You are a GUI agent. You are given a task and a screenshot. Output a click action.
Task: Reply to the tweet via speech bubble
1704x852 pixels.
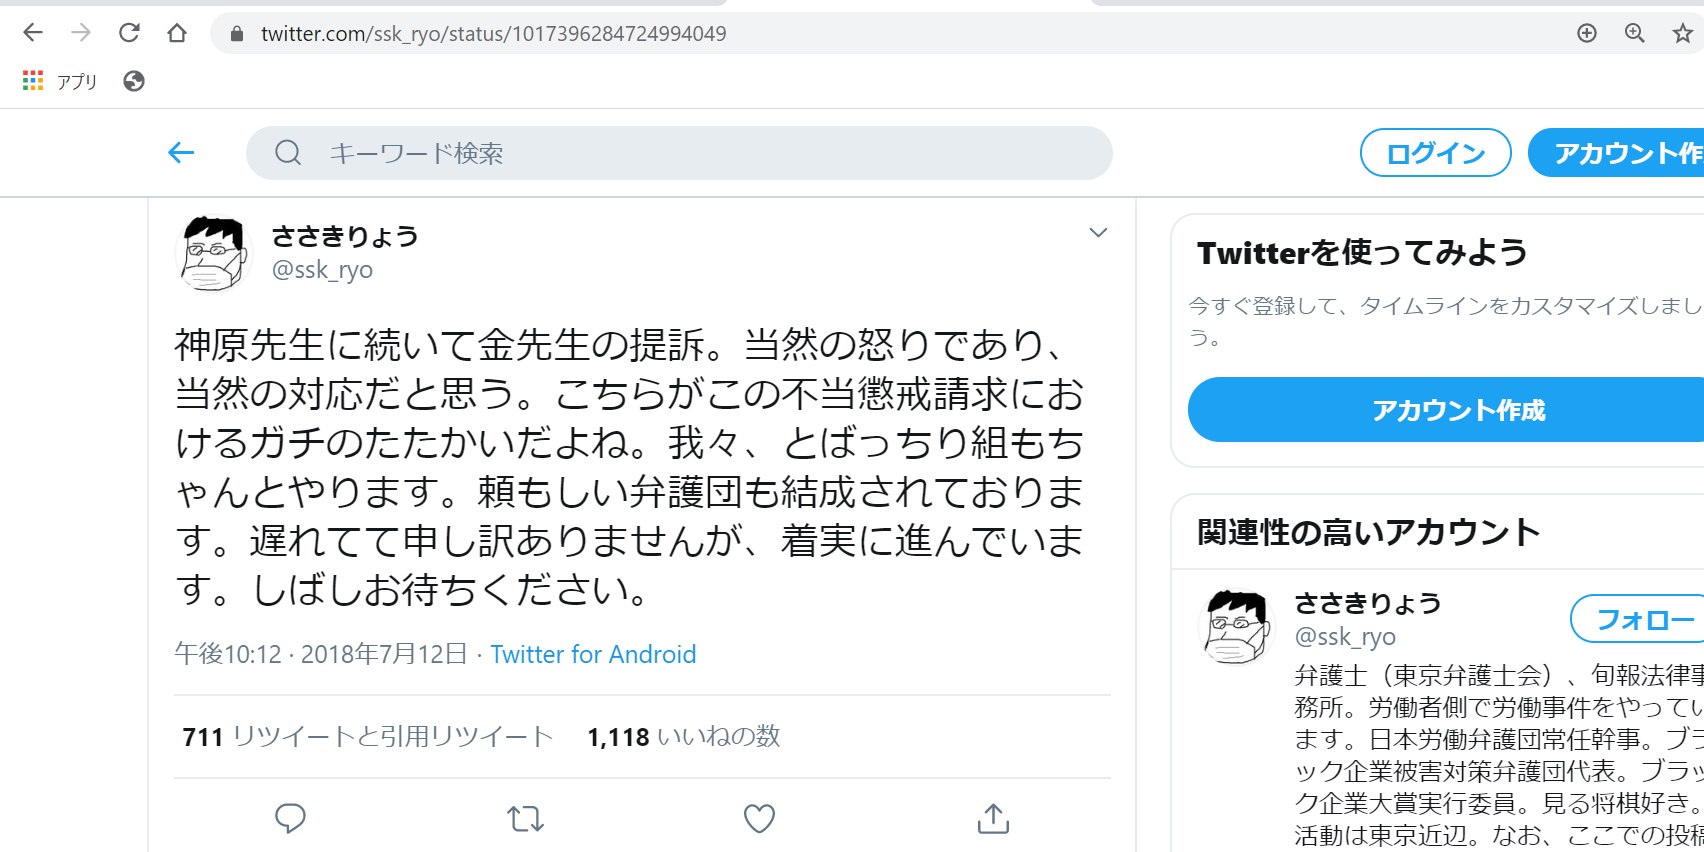tap(290, 818)
